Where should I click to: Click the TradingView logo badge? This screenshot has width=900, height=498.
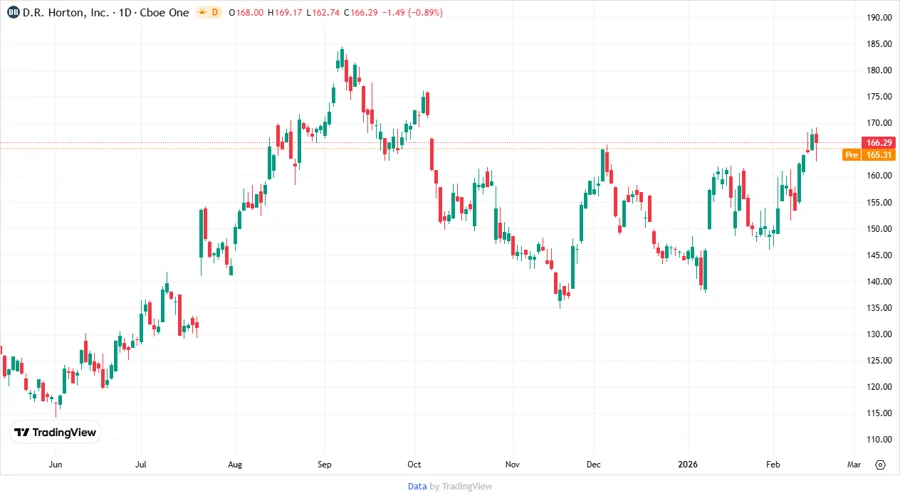[x=56, y=432]
